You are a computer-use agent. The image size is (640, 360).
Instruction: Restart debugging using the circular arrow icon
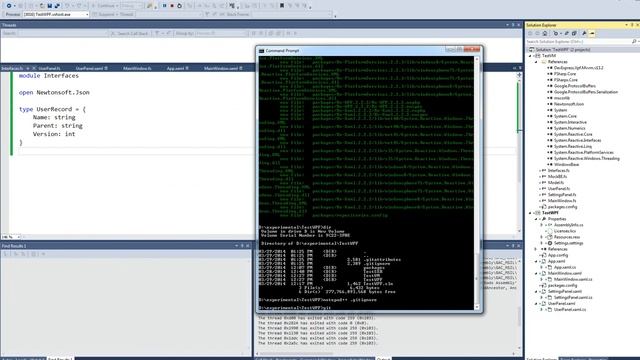pyautogui.click(x=179, y=6)
